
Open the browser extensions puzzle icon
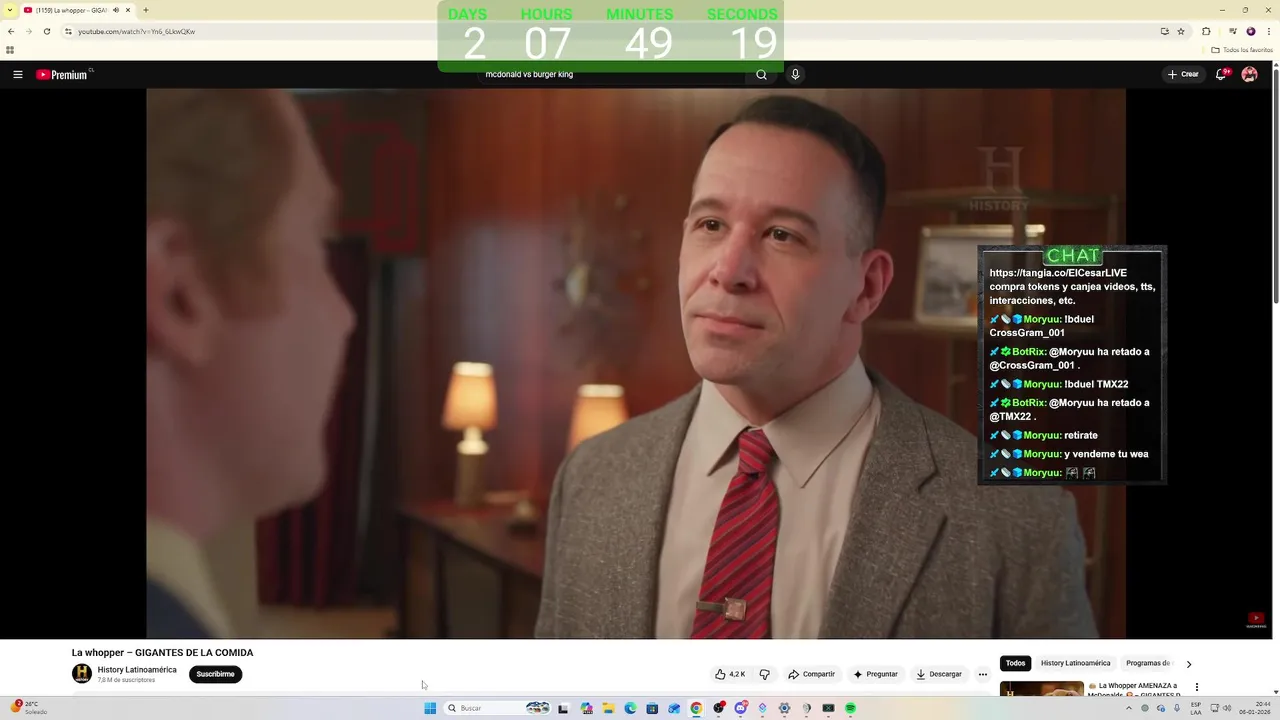(x=1206, y=31)
